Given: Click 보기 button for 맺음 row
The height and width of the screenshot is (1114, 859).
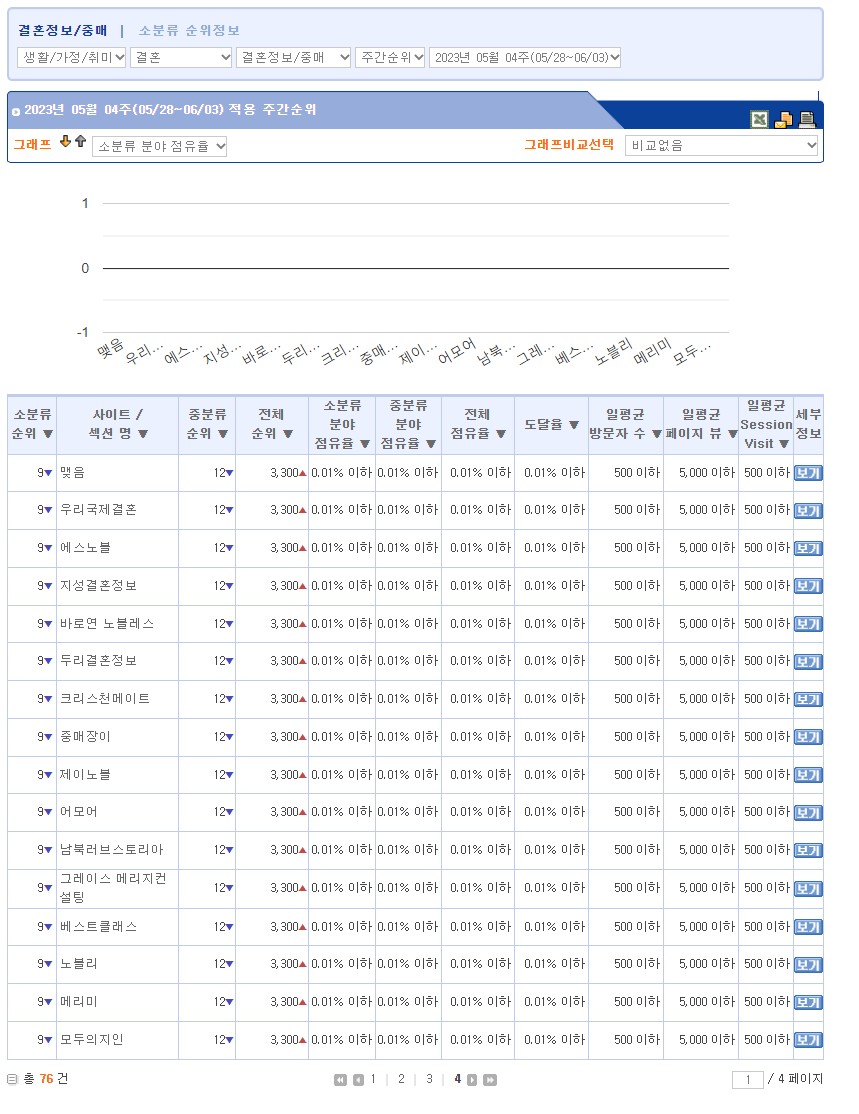Looking at the screenshot, I should tap(807, 473).
